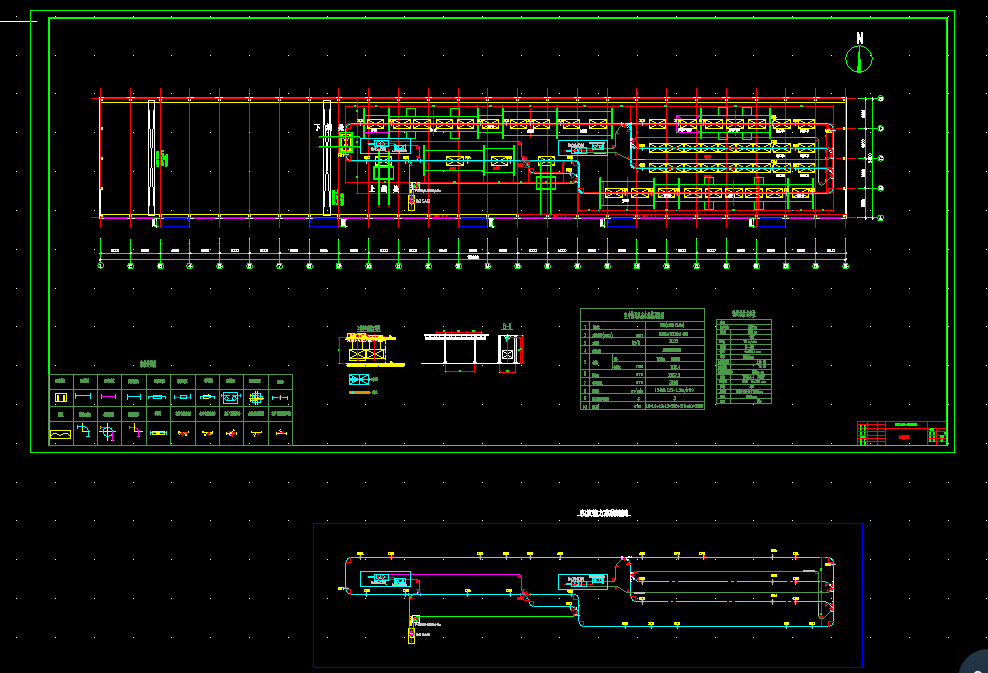Select the left cyan equipment box in schematic
The image size is (988, 673).
(x=385, y=579)
